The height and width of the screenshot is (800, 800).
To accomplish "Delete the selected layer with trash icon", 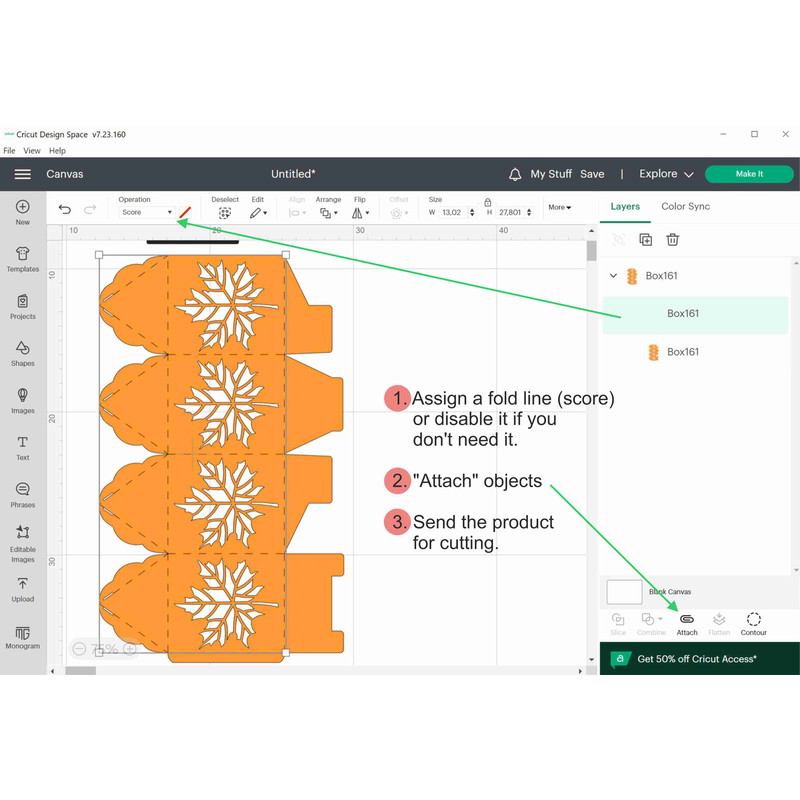I will 673,240.
